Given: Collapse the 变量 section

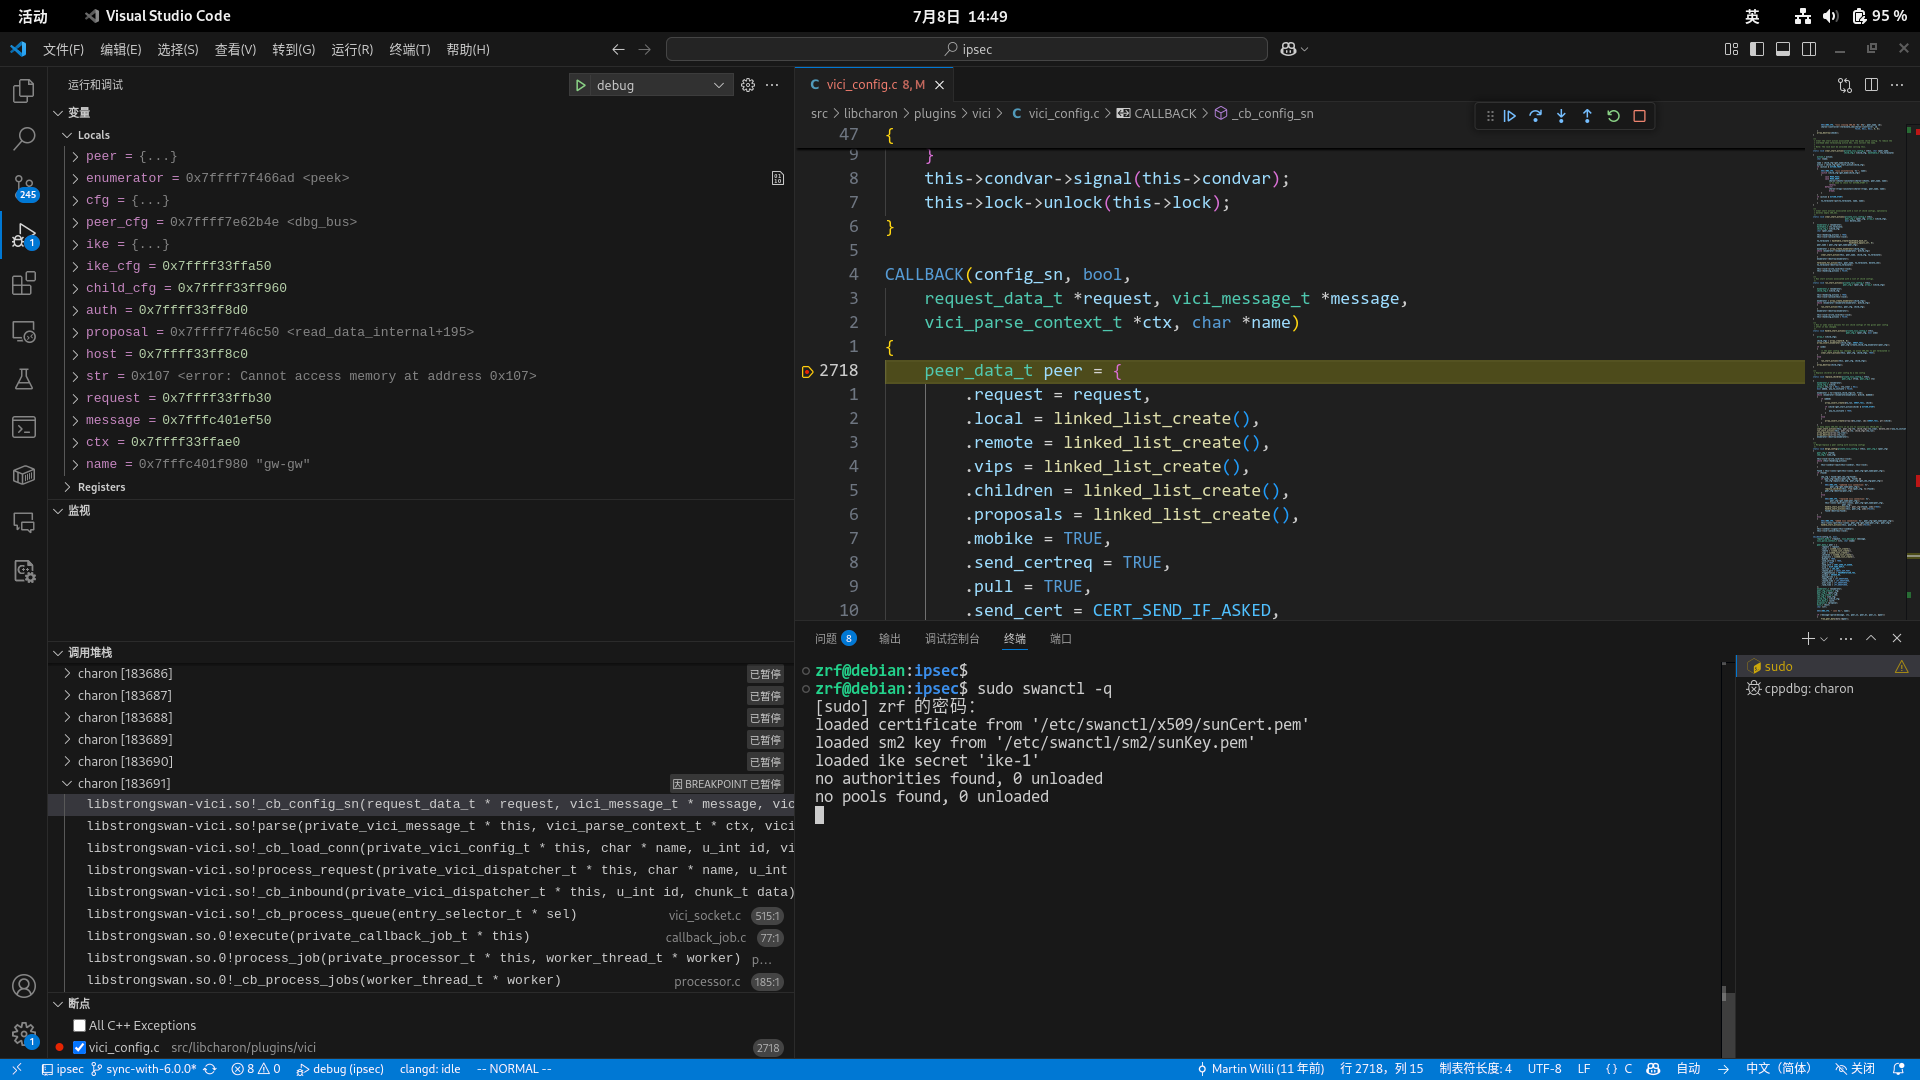Looking at the screenshot, I should (58, 113).
